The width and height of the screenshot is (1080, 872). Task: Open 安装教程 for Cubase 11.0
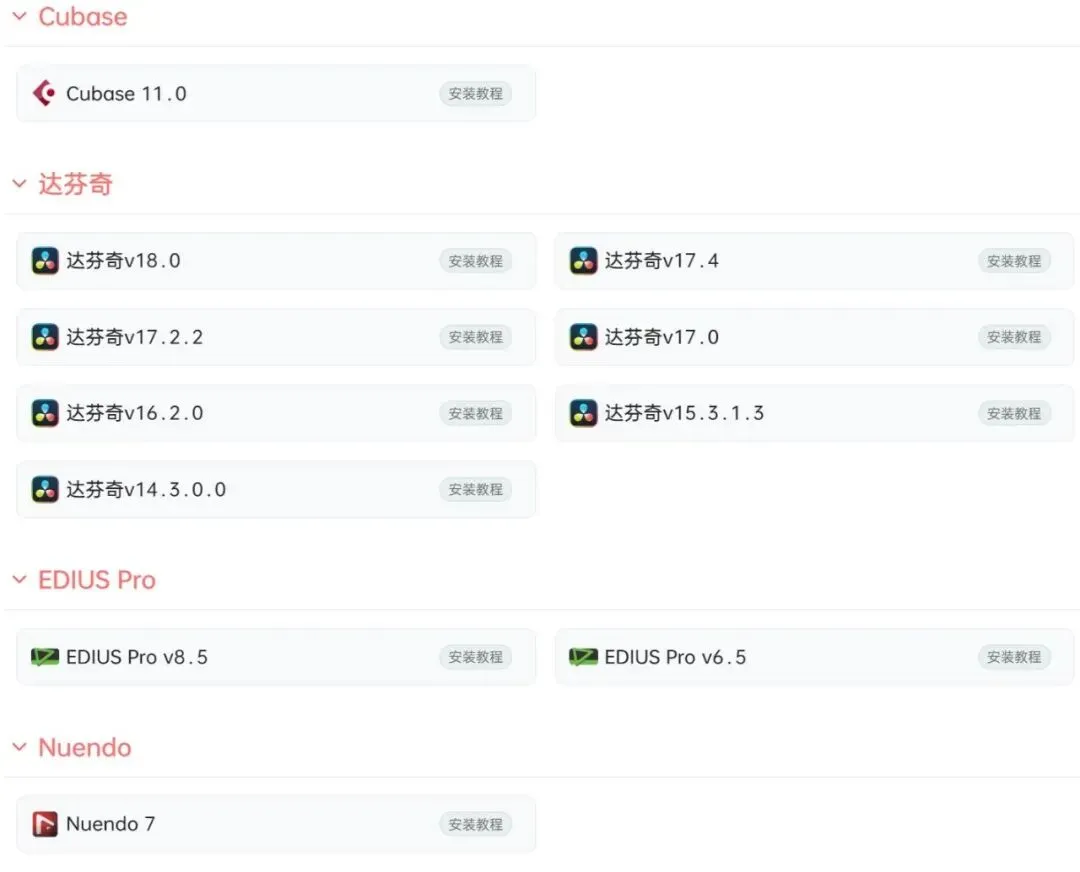(x=475, y=94)
